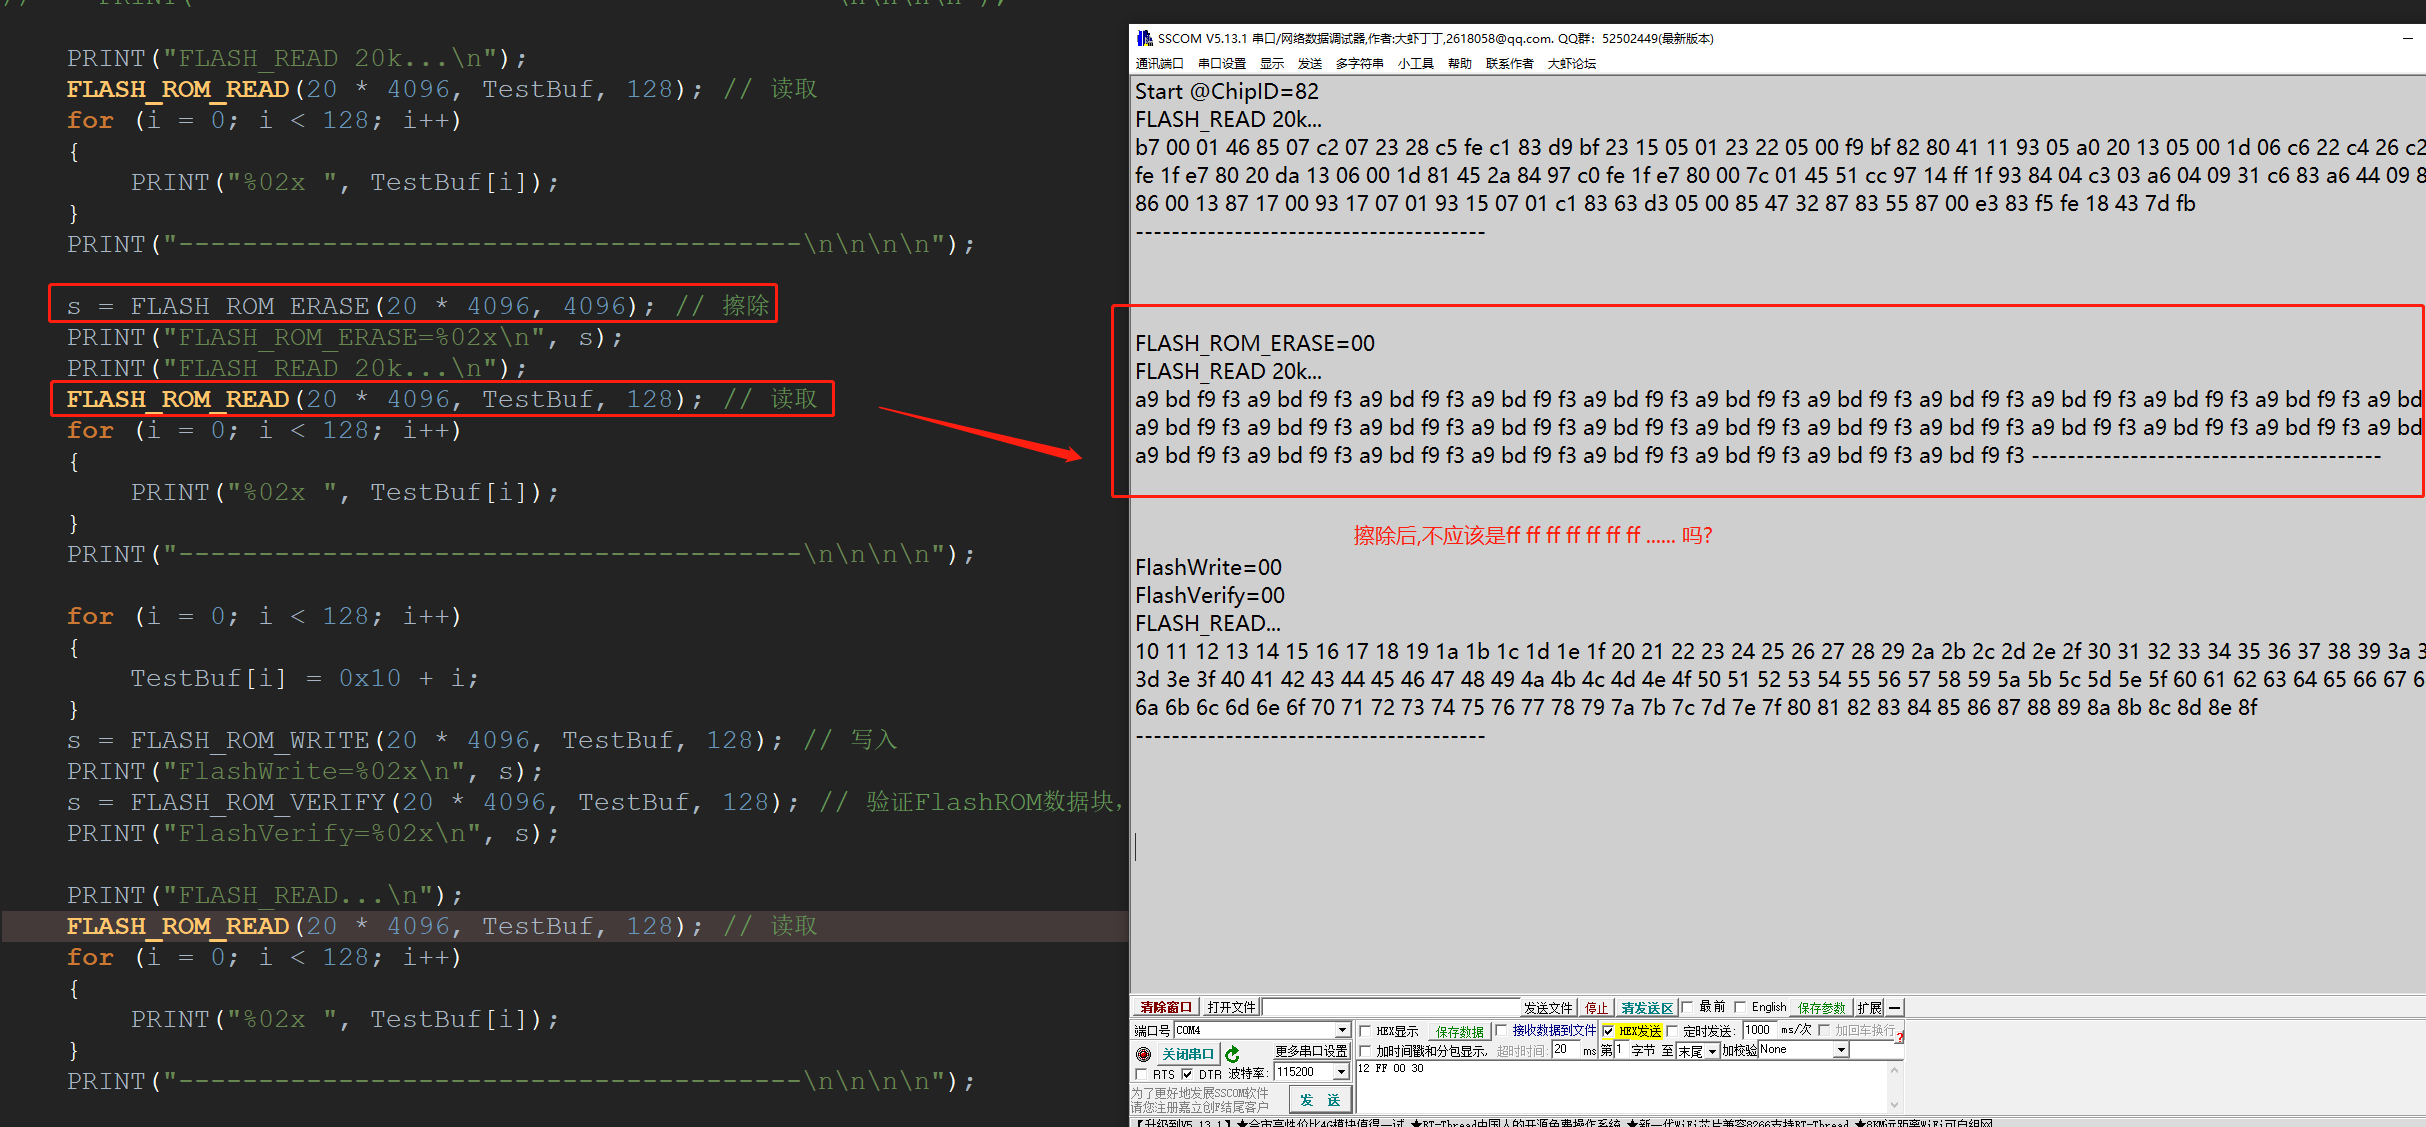Open the 115200 baud rate dropdown
2426x1127 pixels.
tap(1341, 1072)
